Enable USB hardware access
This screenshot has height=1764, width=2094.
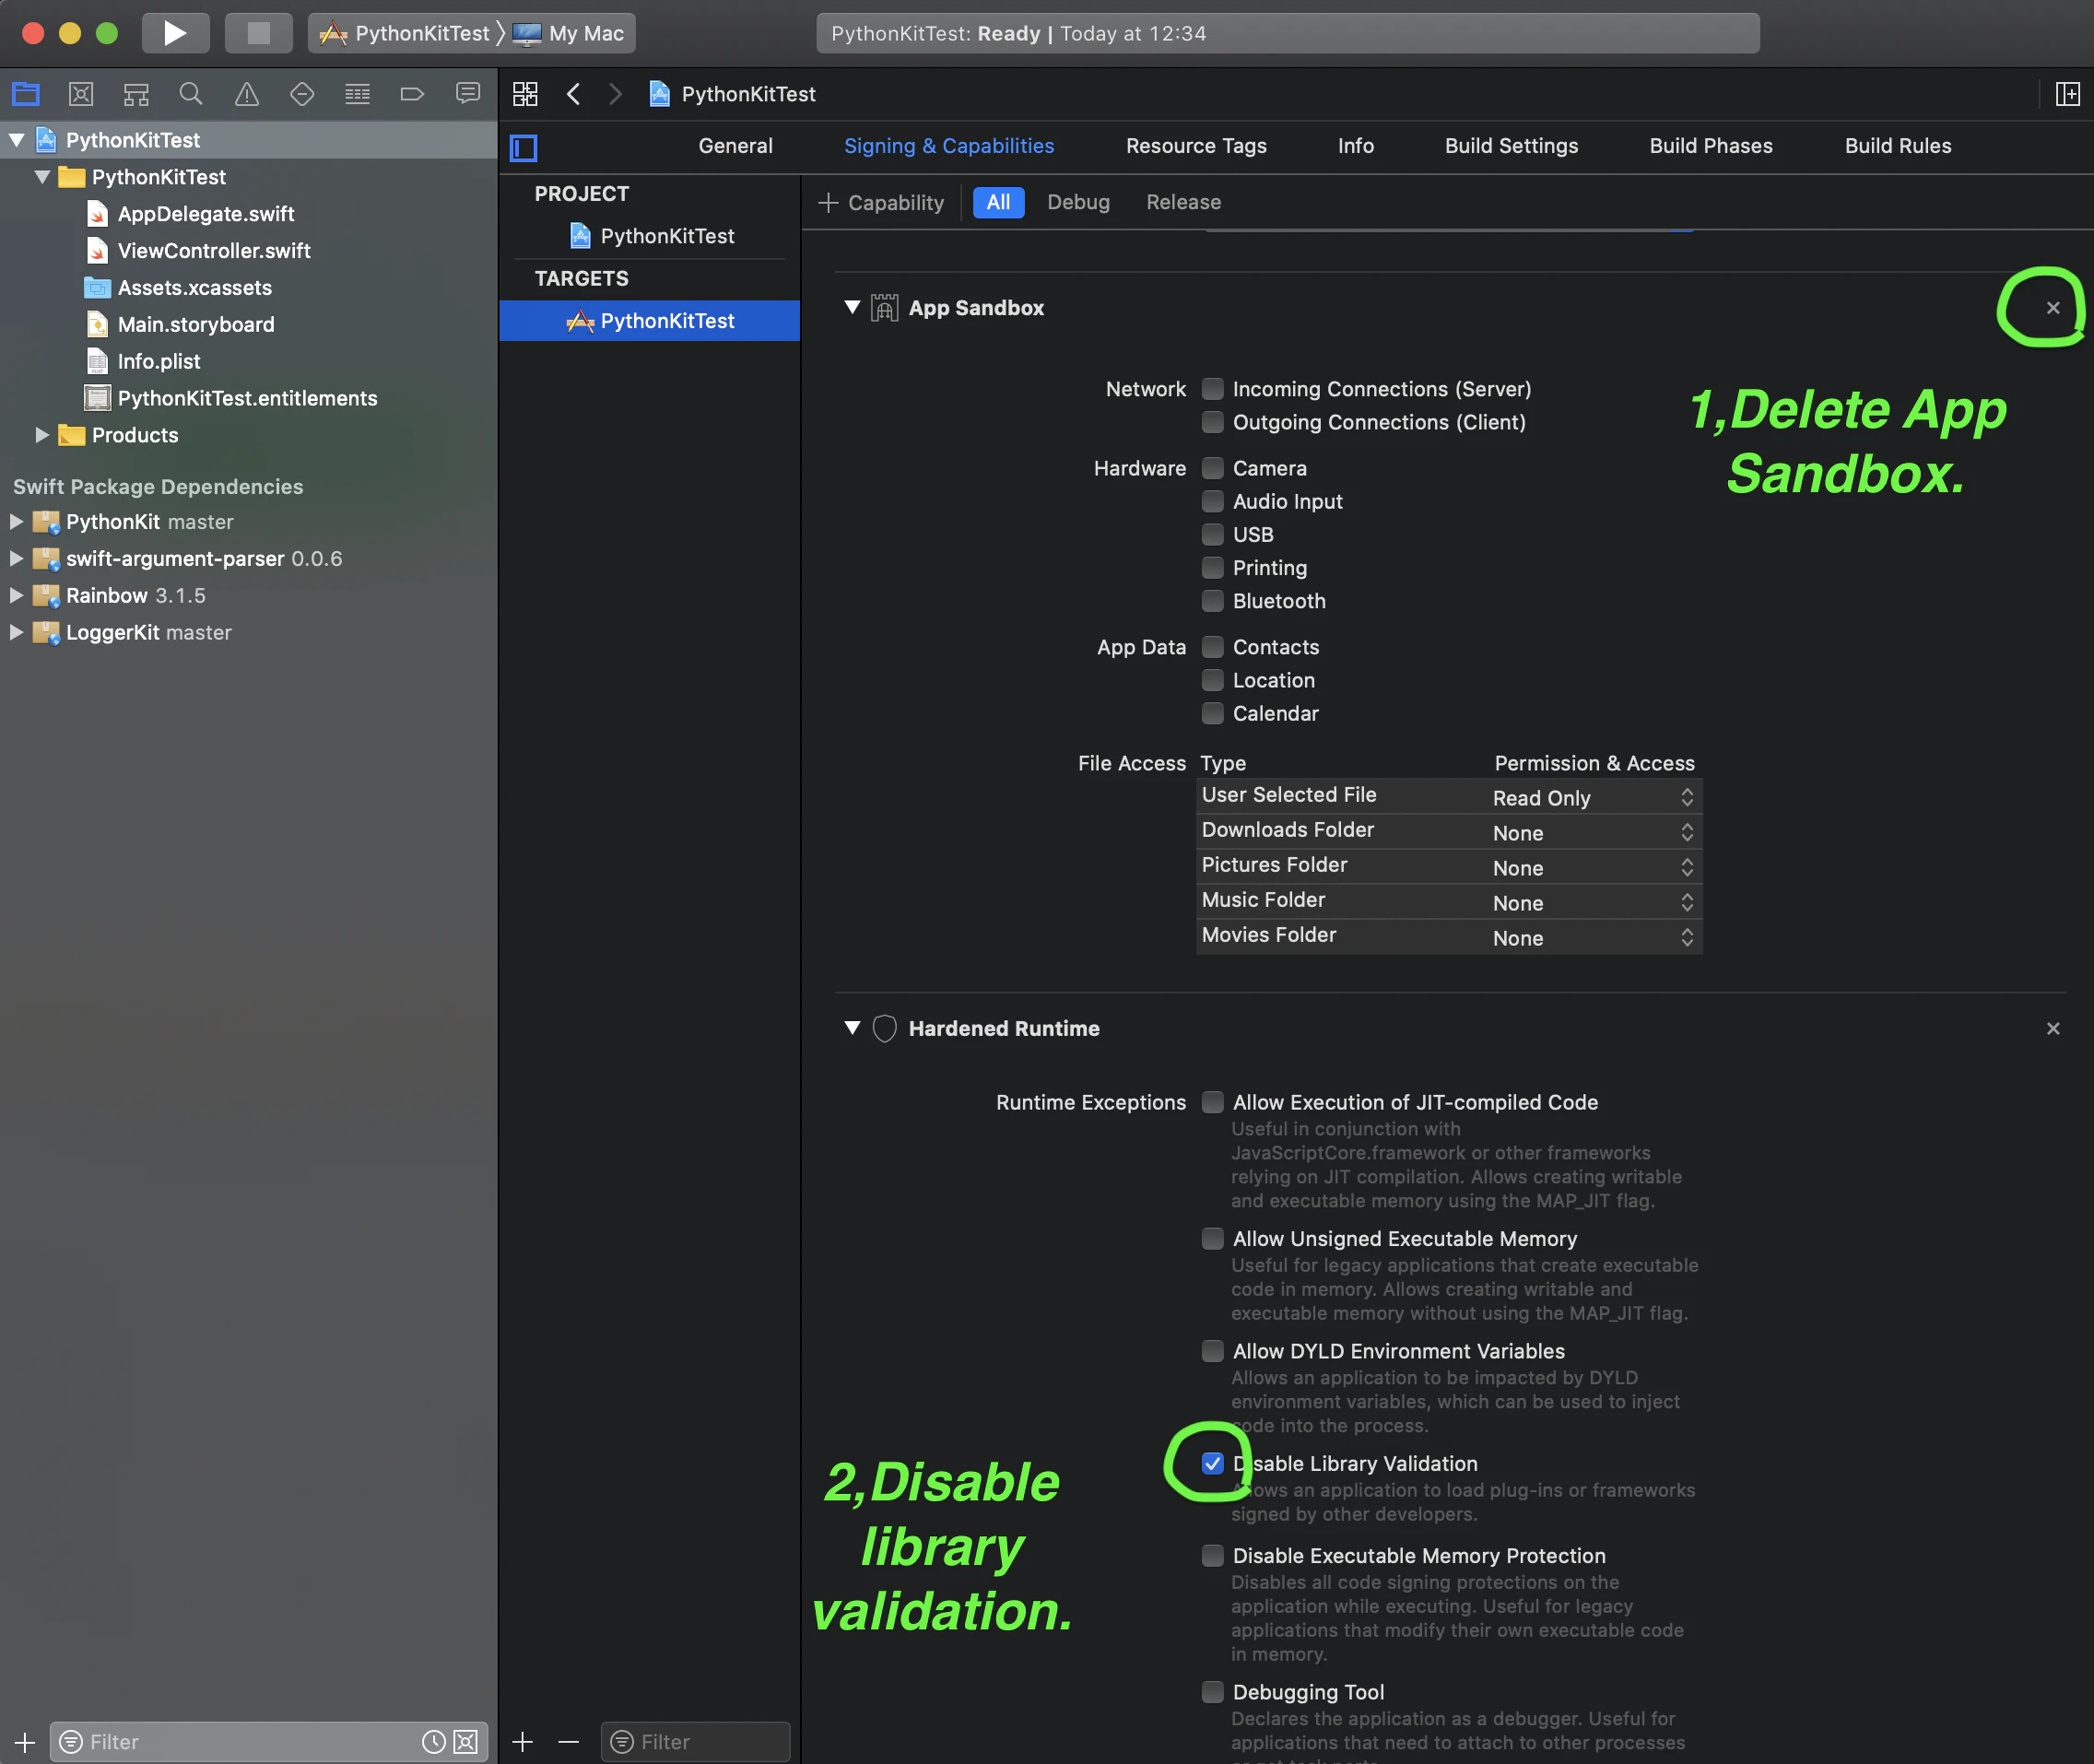[1212, 534]
